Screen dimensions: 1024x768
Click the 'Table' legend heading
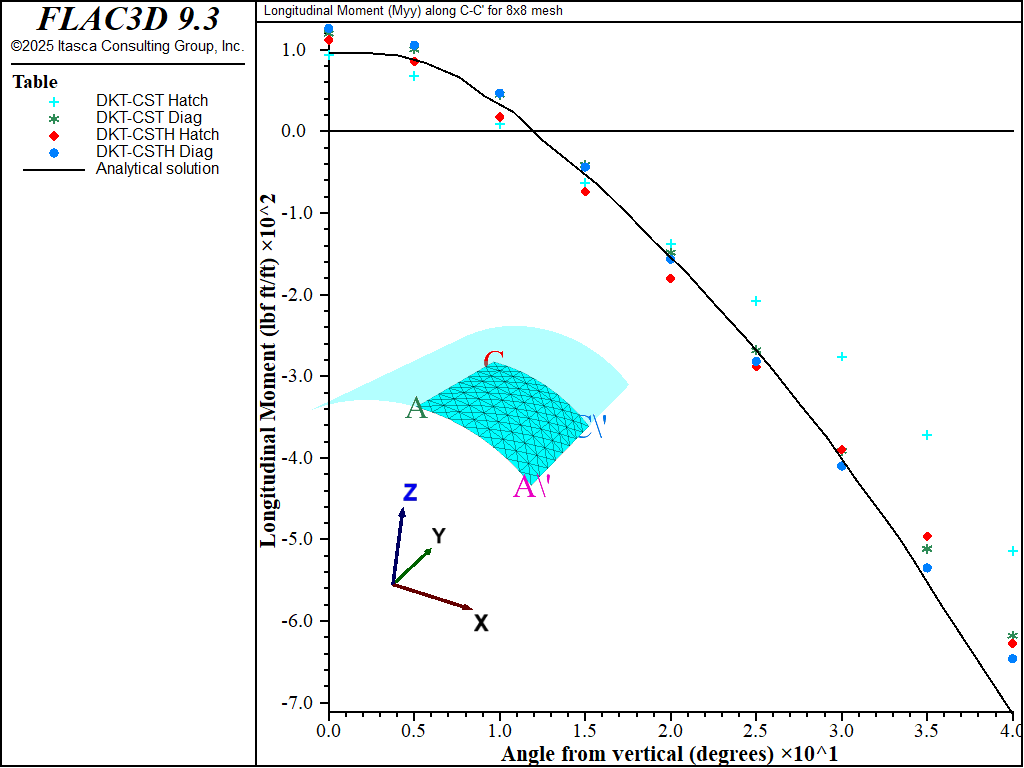35,82
